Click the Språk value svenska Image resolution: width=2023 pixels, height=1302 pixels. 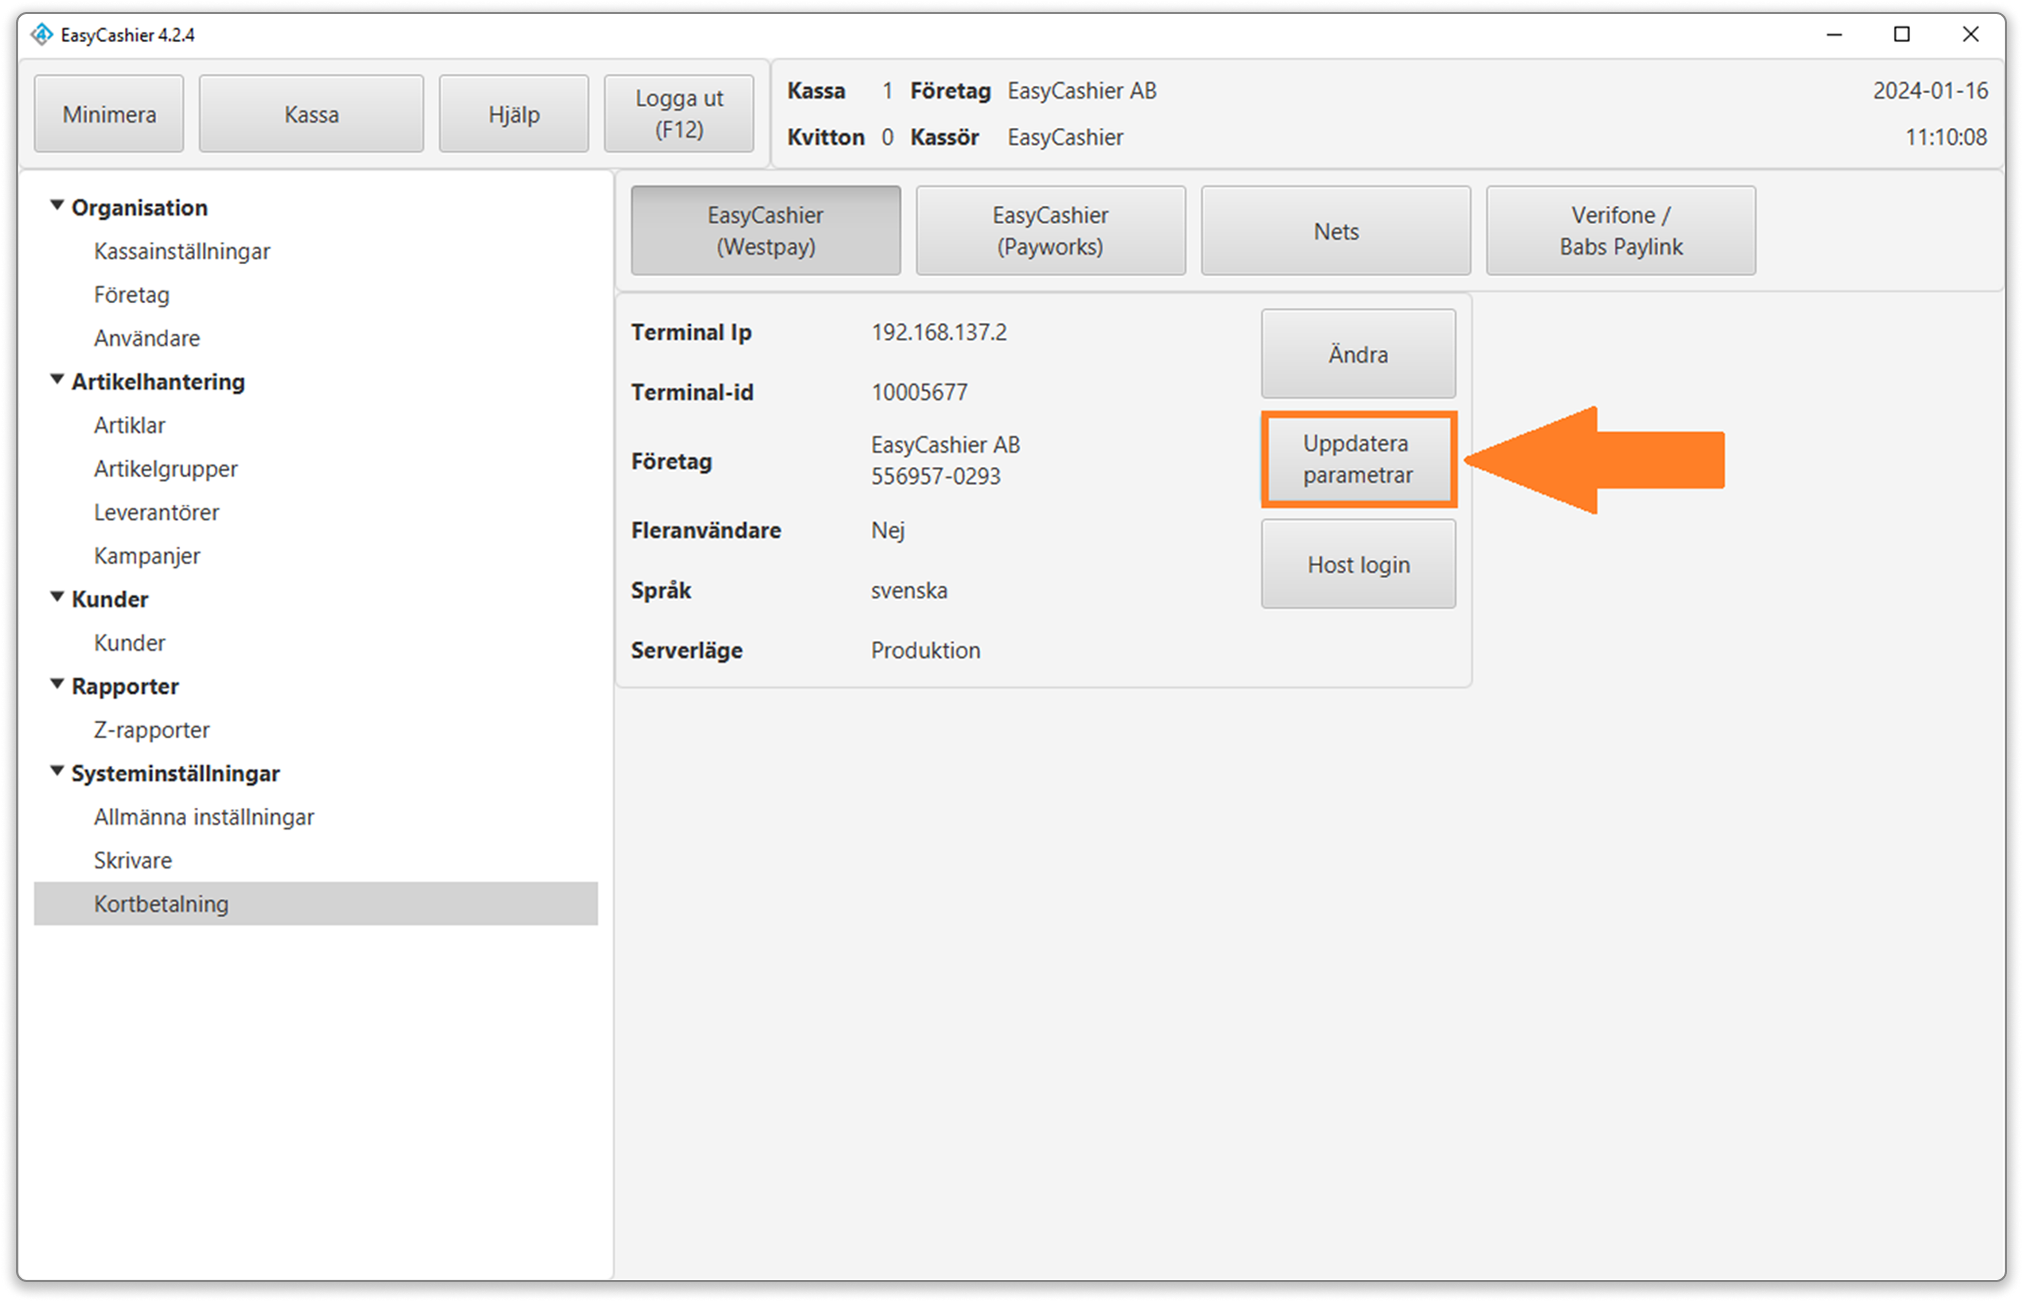(x=909, y=590)
